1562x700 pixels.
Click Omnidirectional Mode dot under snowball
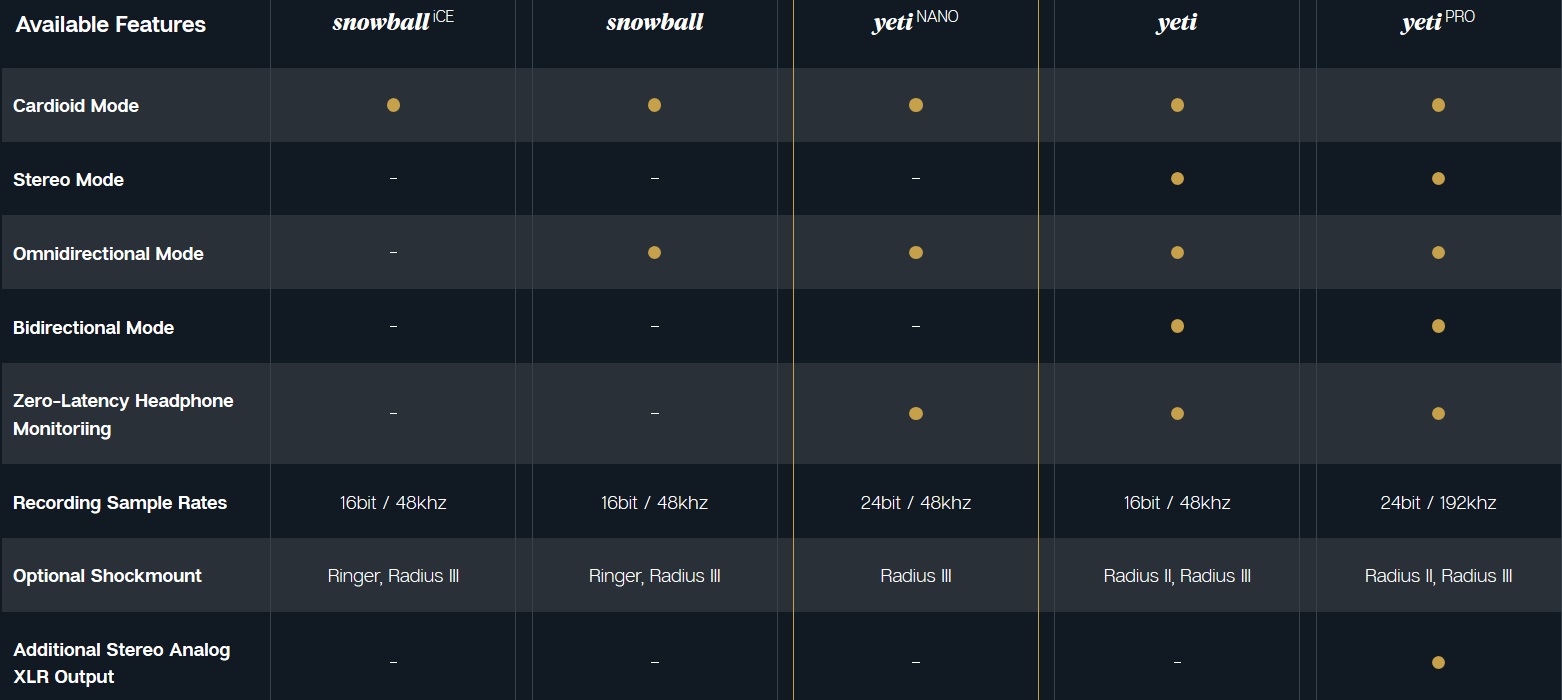(654, 253)
